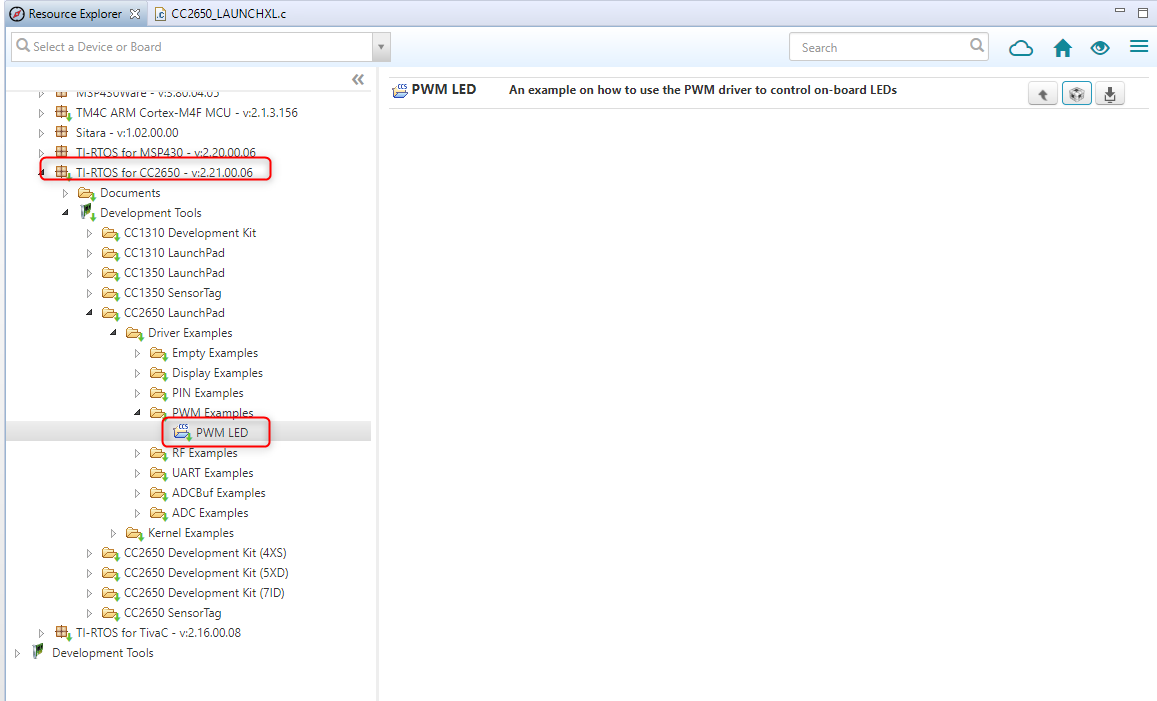Click the RF Examples folder icon
The height and width of the screenshot is (701, 1157).
[x=159, y=453]
